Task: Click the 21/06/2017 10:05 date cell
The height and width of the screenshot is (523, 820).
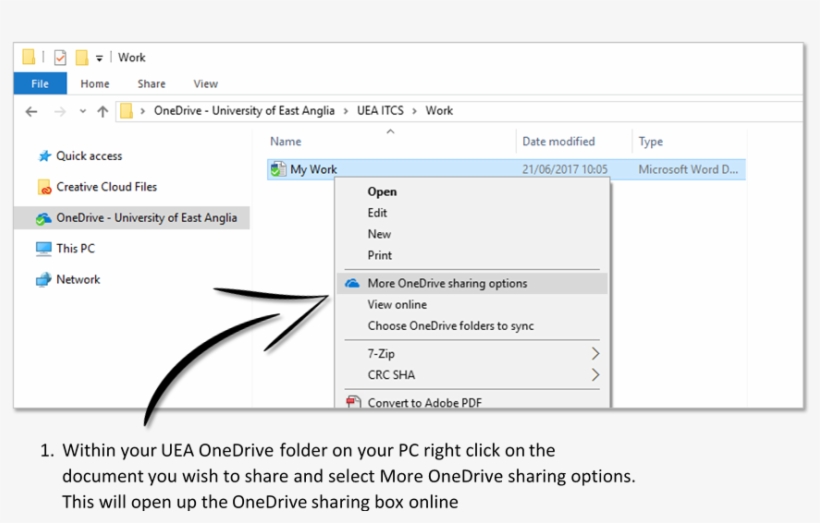Action: pyautogui.click(x=565, y=169)
